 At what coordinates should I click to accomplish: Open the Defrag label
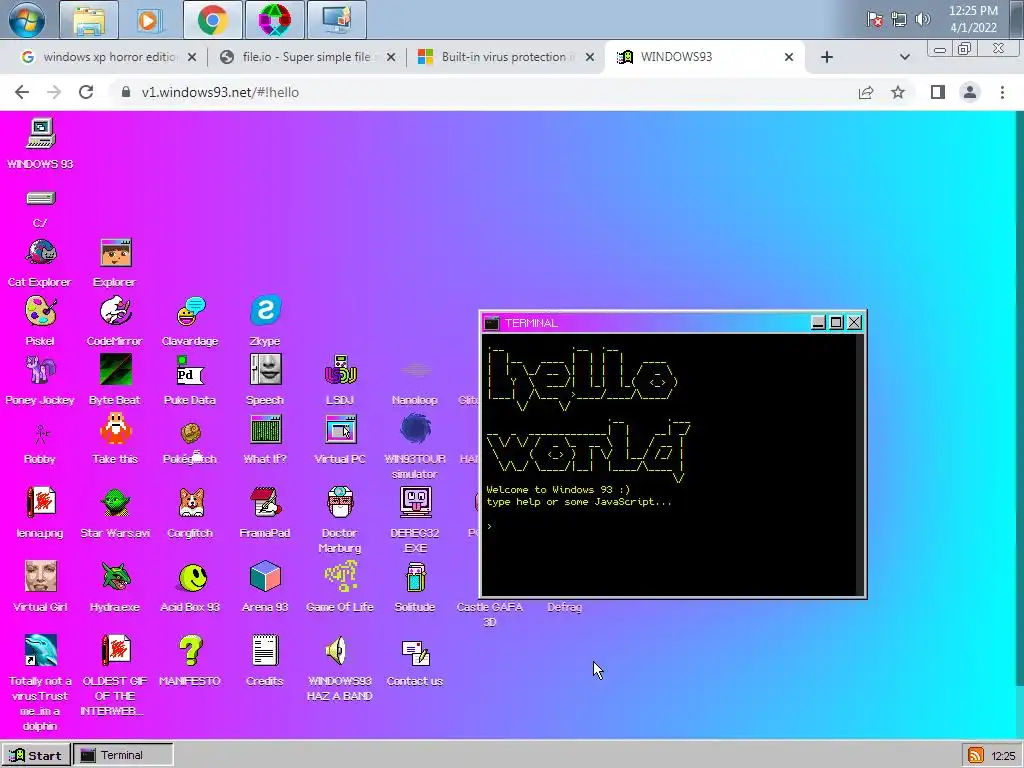tap(564, 607)
